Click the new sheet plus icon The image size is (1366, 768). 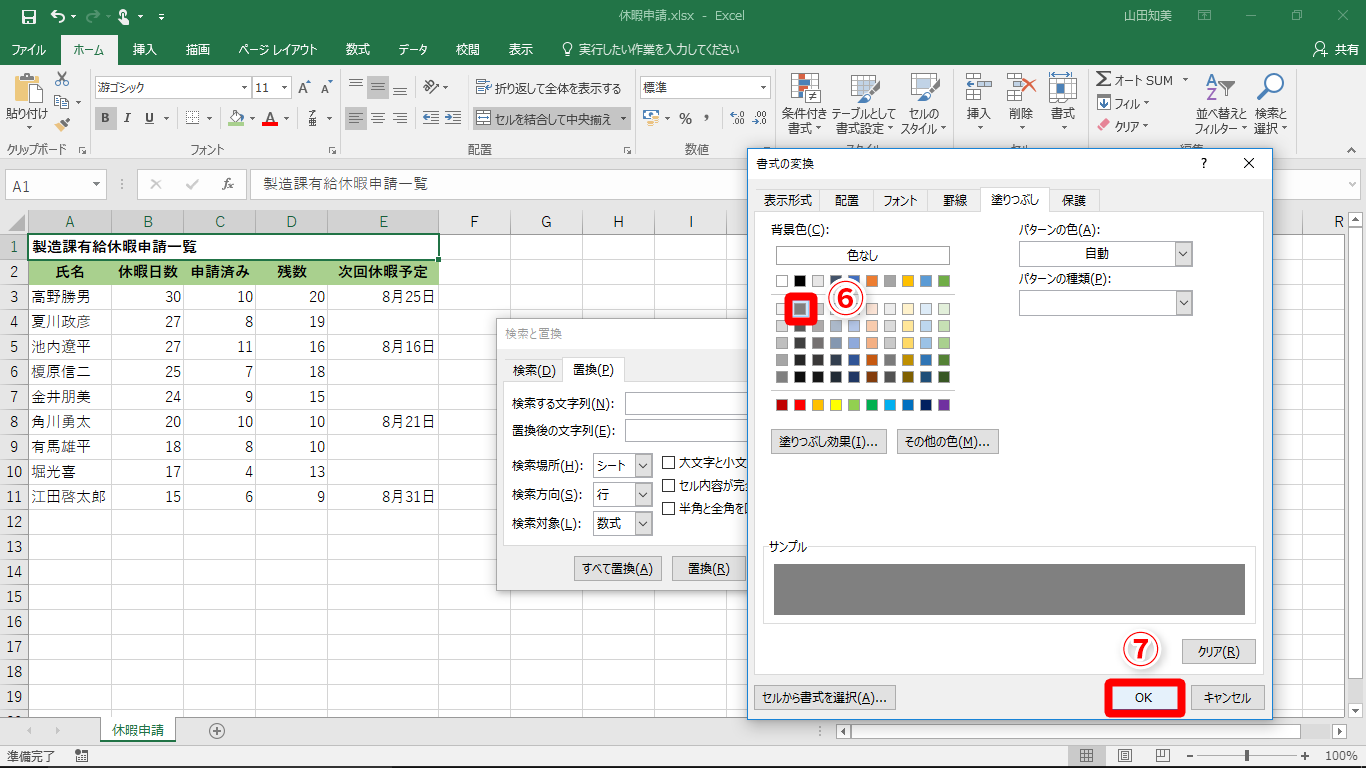point(217,731)
